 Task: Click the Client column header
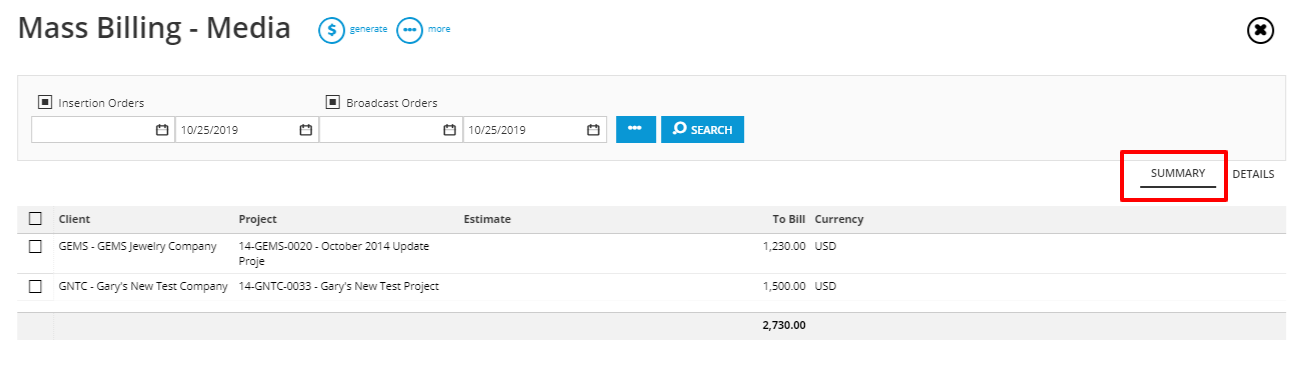coord(74,219)
